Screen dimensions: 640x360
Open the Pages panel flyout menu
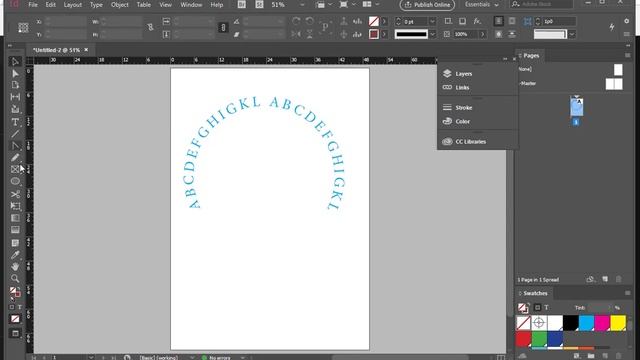(627, 55)
